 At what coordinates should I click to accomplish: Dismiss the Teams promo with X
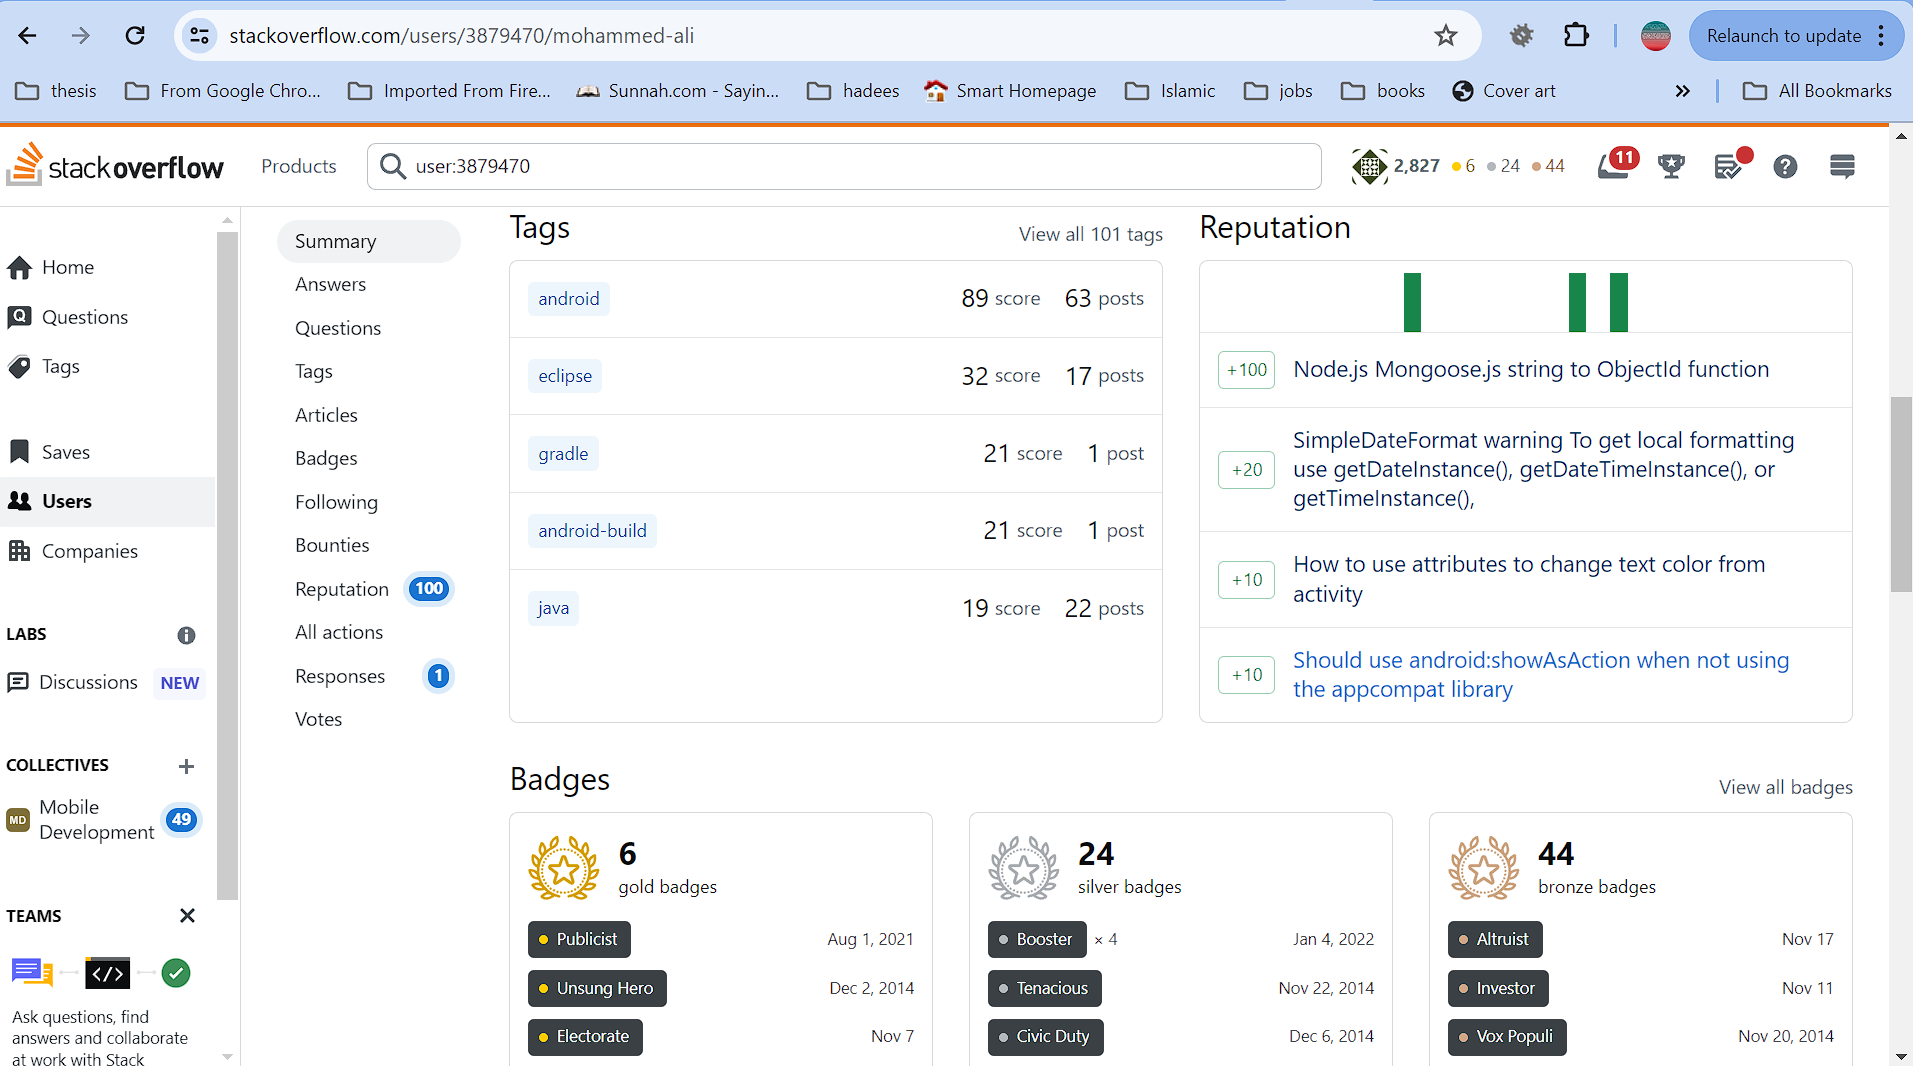(x=187, y=915)
